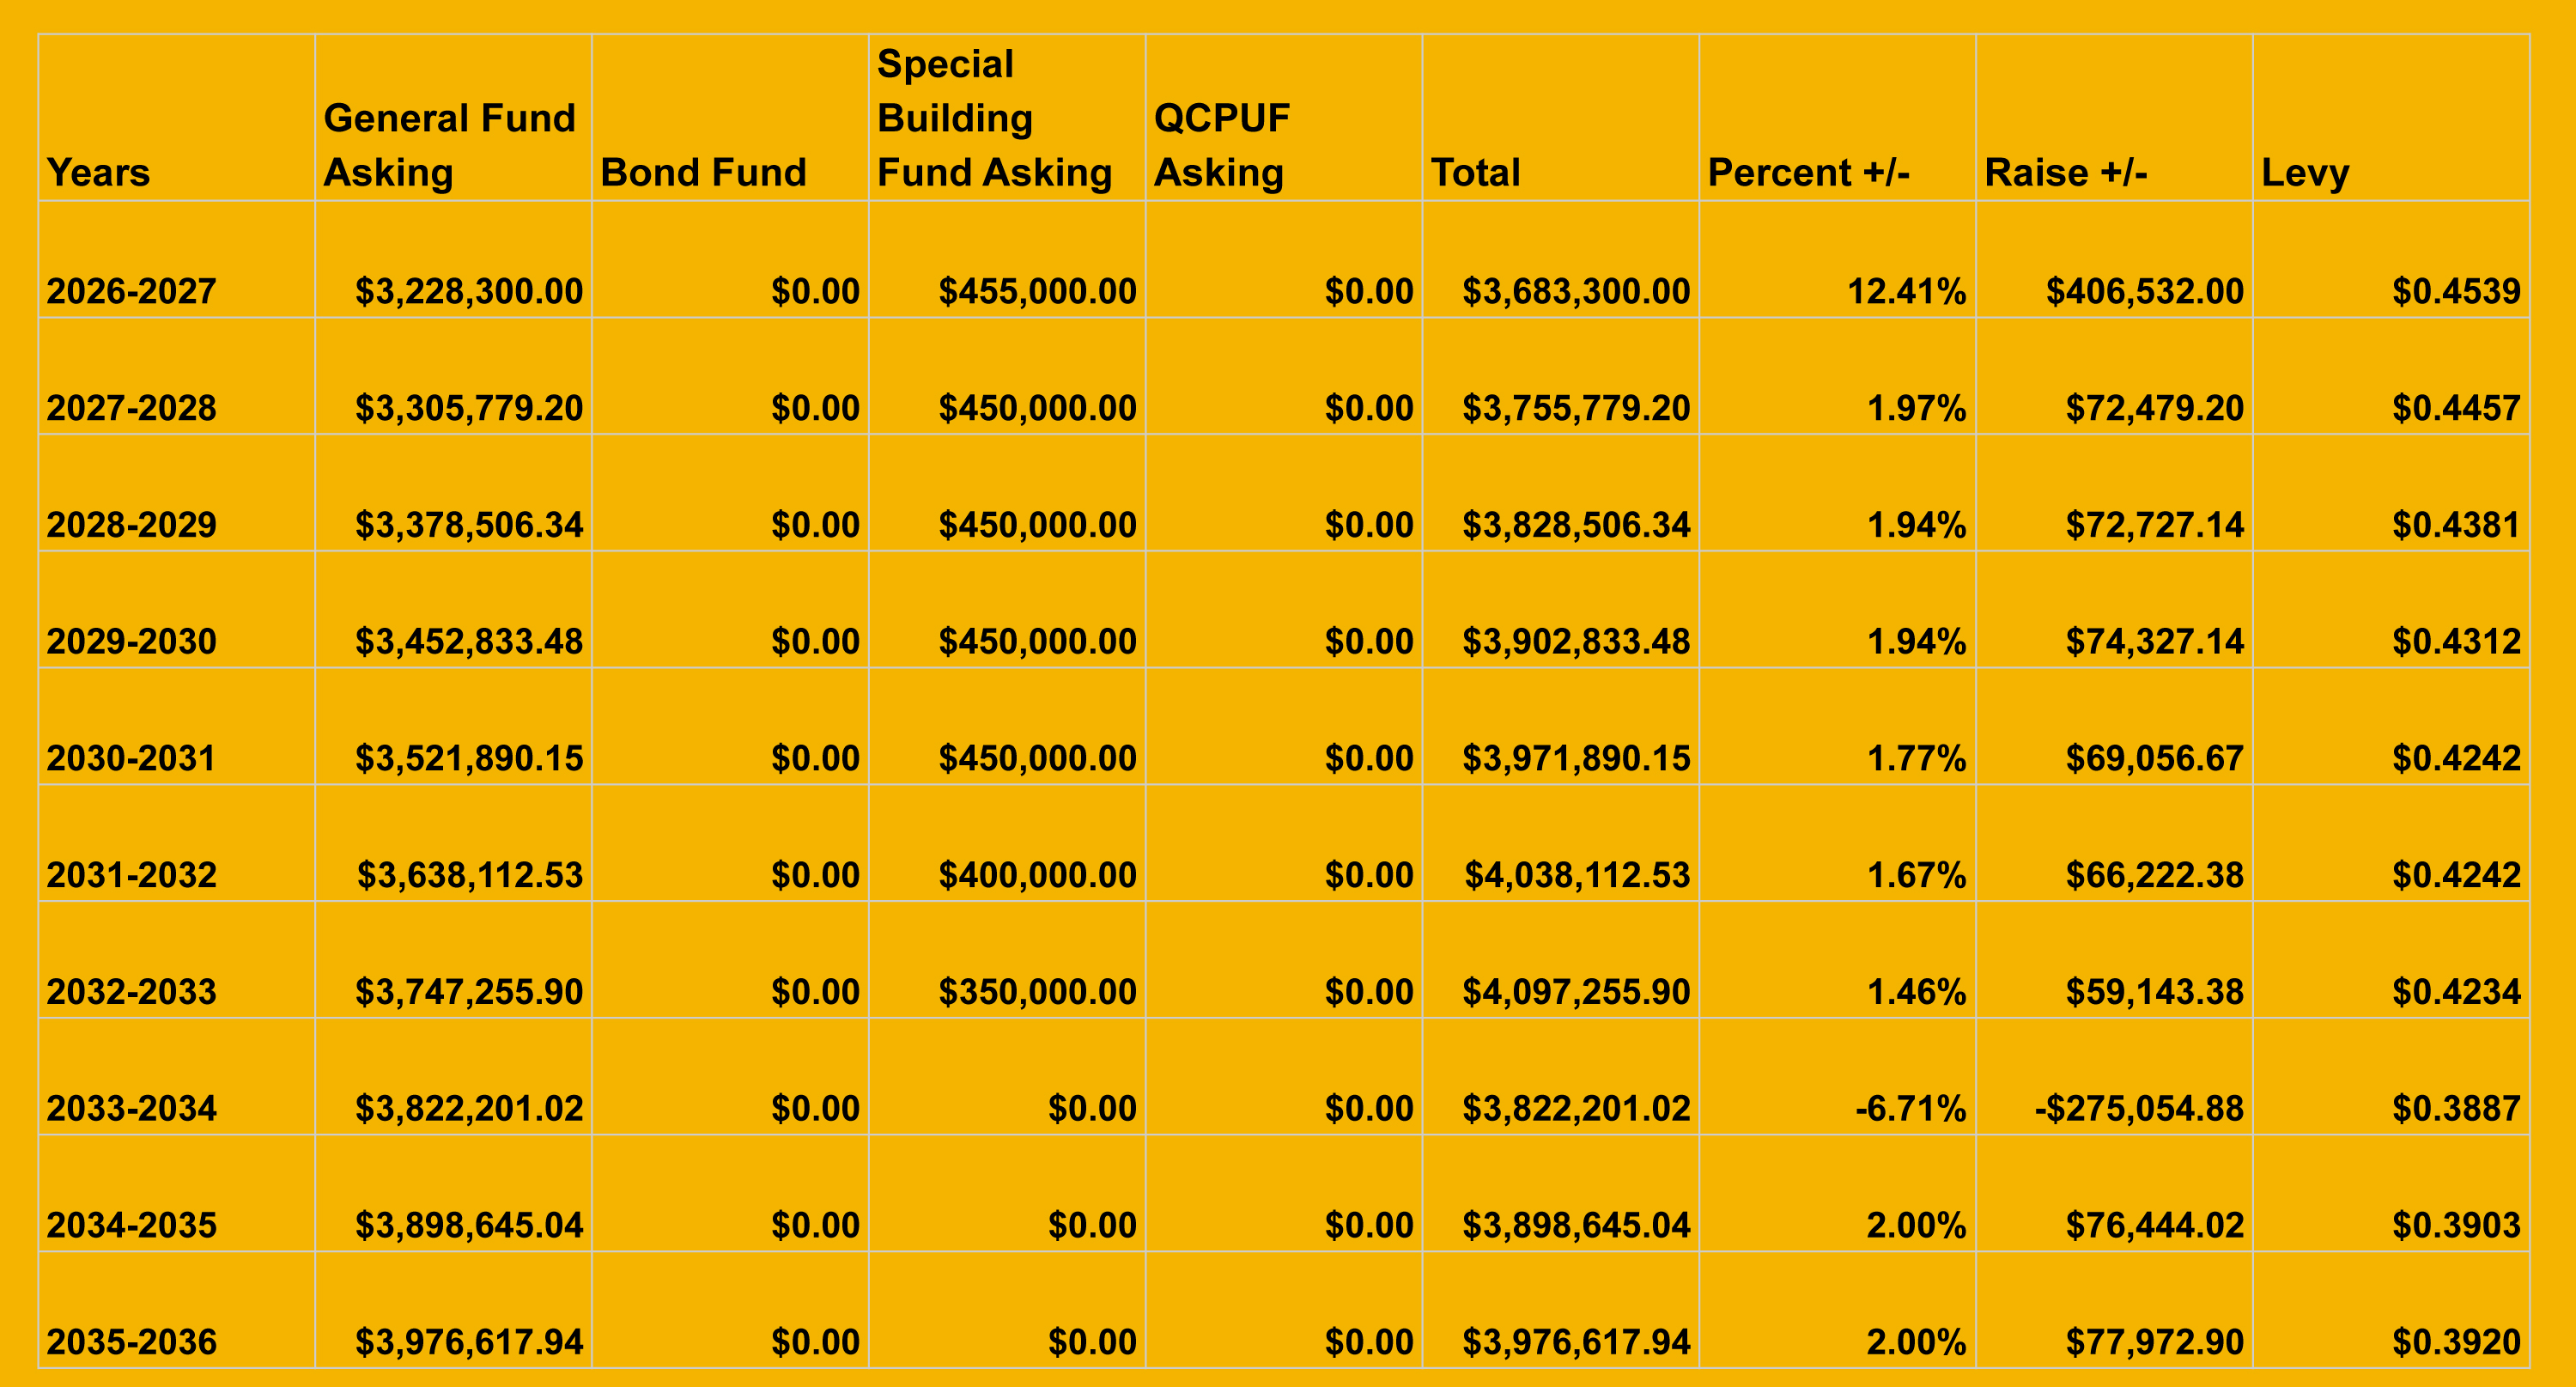Select the Years column header cell
This screenshot has width=2576, height=1387.
tap(176, 117)
